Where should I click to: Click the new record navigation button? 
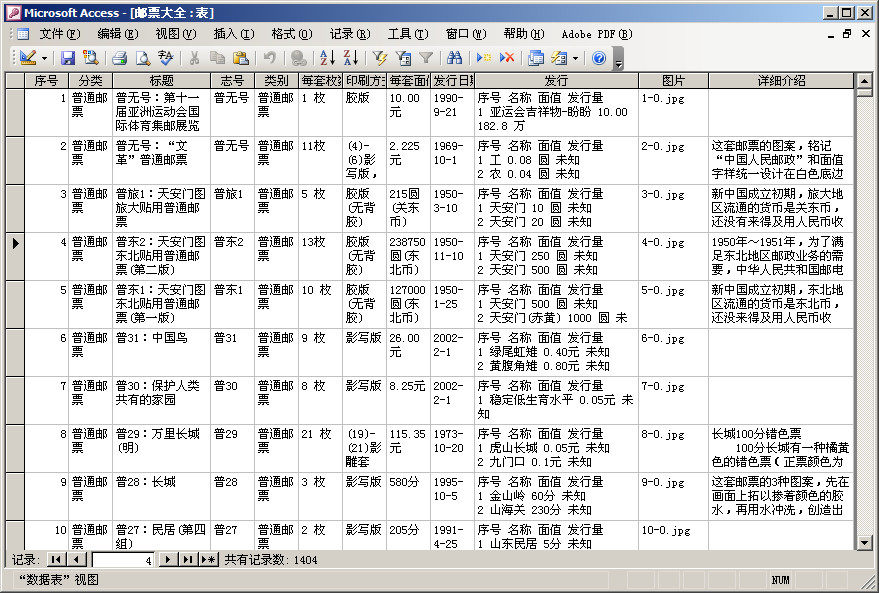209,559
